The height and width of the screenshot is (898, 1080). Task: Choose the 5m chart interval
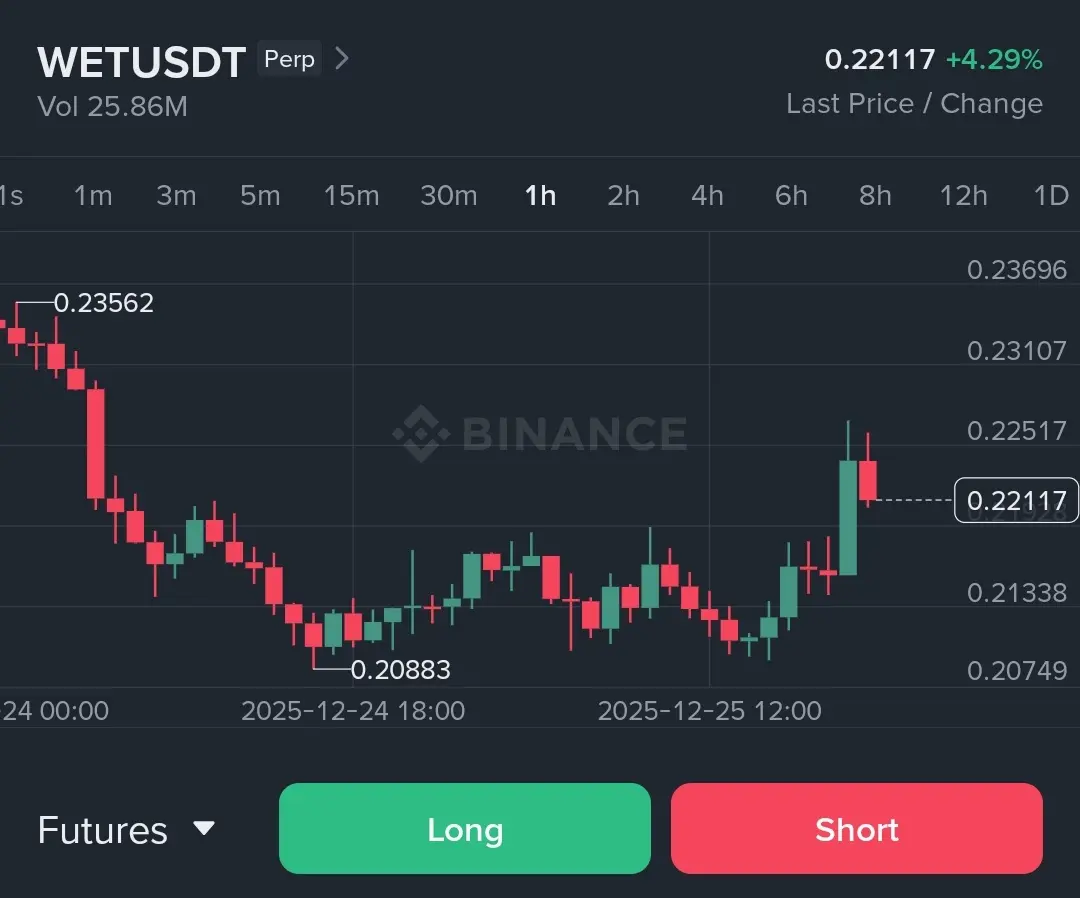[x=260, y=195]
